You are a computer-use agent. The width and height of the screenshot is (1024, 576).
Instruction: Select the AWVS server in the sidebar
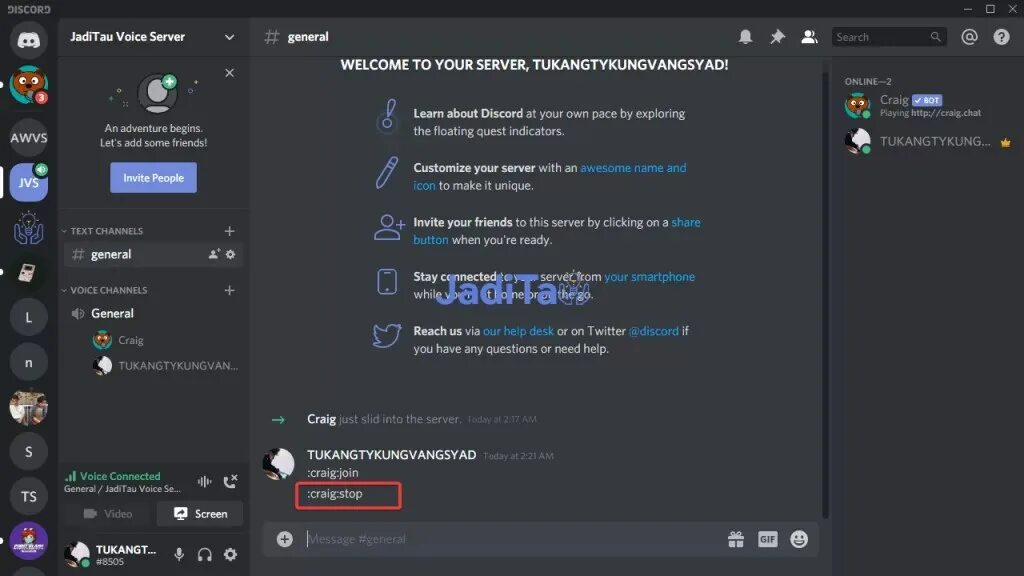(x=28, y=138)
